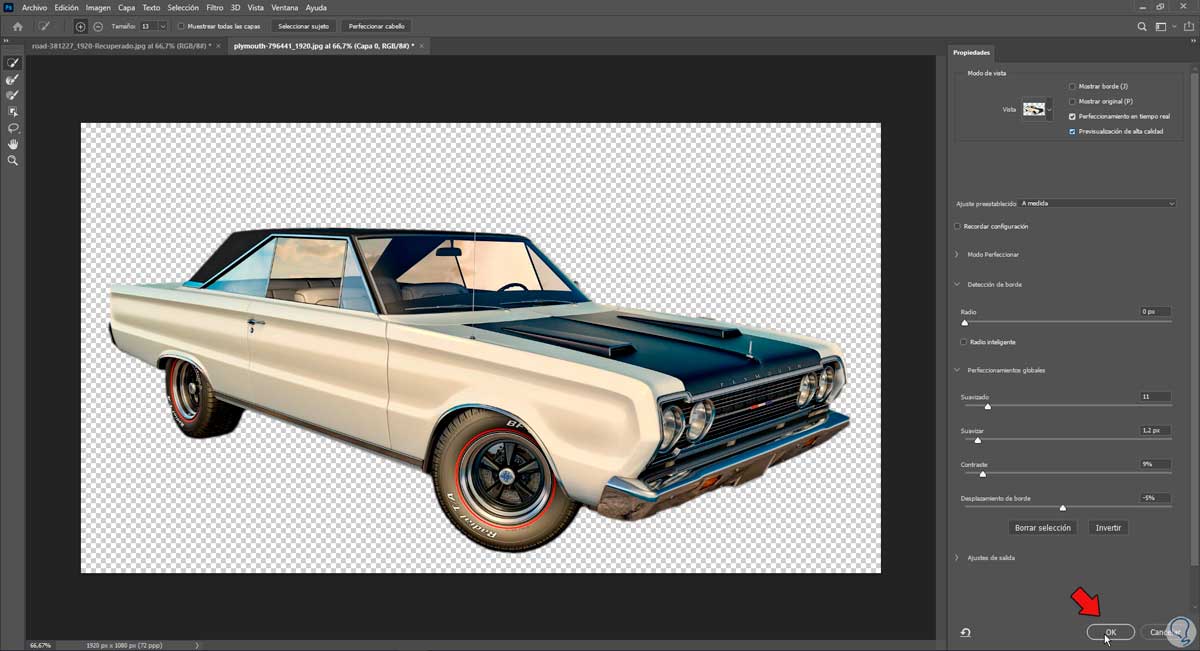Select the Quick Selection tool
This screenshot has width=1200, height=651.
pyautogui.click(x=13, y=63)
